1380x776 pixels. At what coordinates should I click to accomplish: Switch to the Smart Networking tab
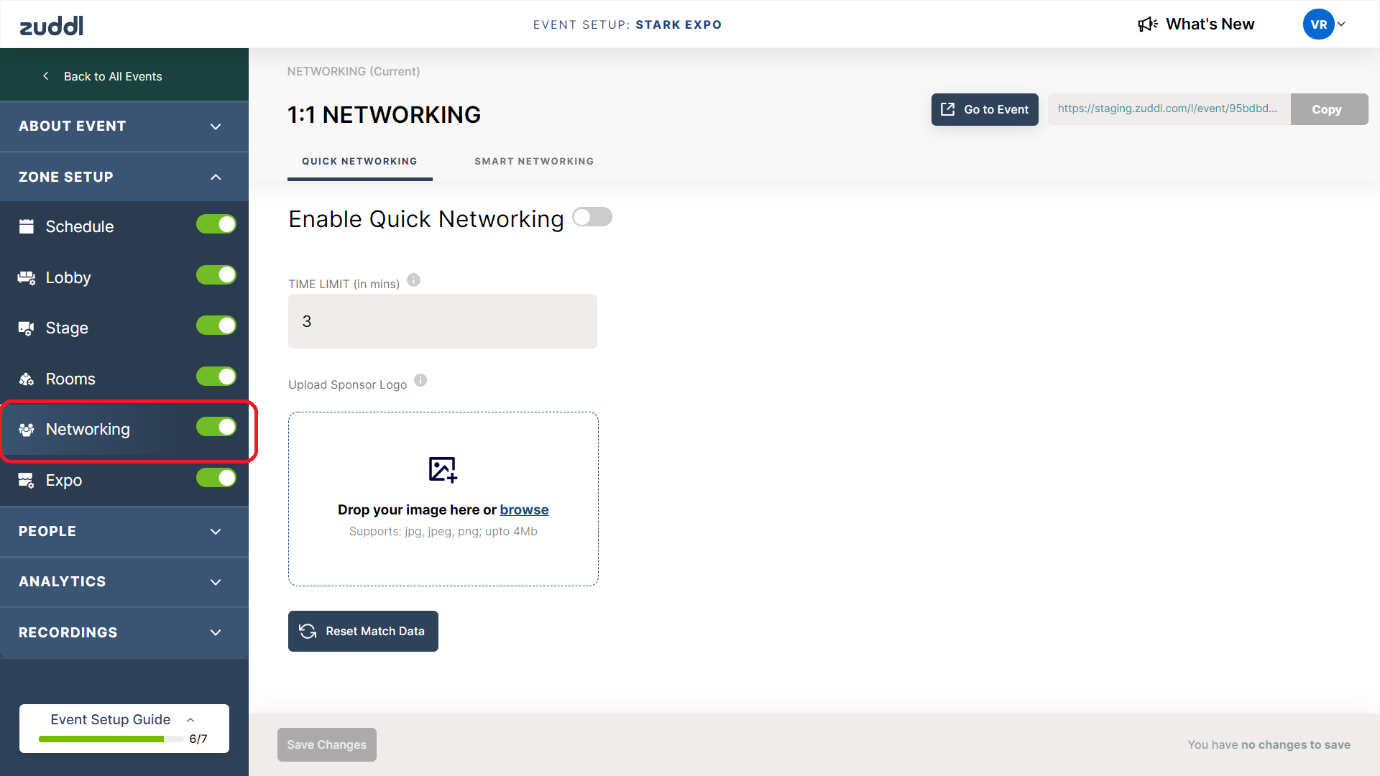click(534, 161)
